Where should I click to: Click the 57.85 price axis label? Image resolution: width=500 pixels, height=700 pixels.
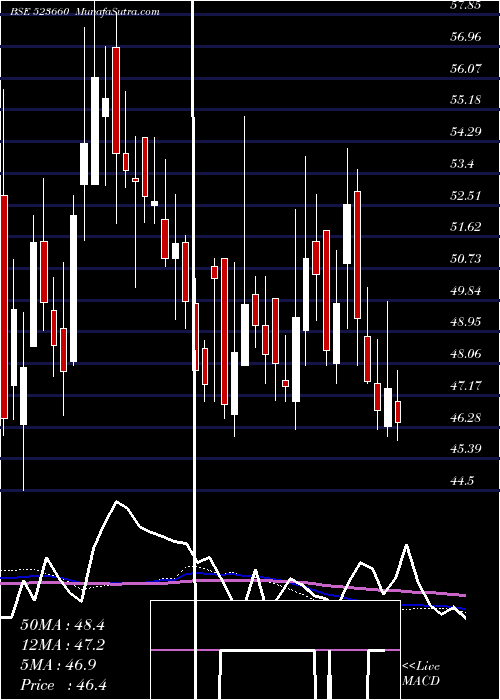tap(466, 5)
